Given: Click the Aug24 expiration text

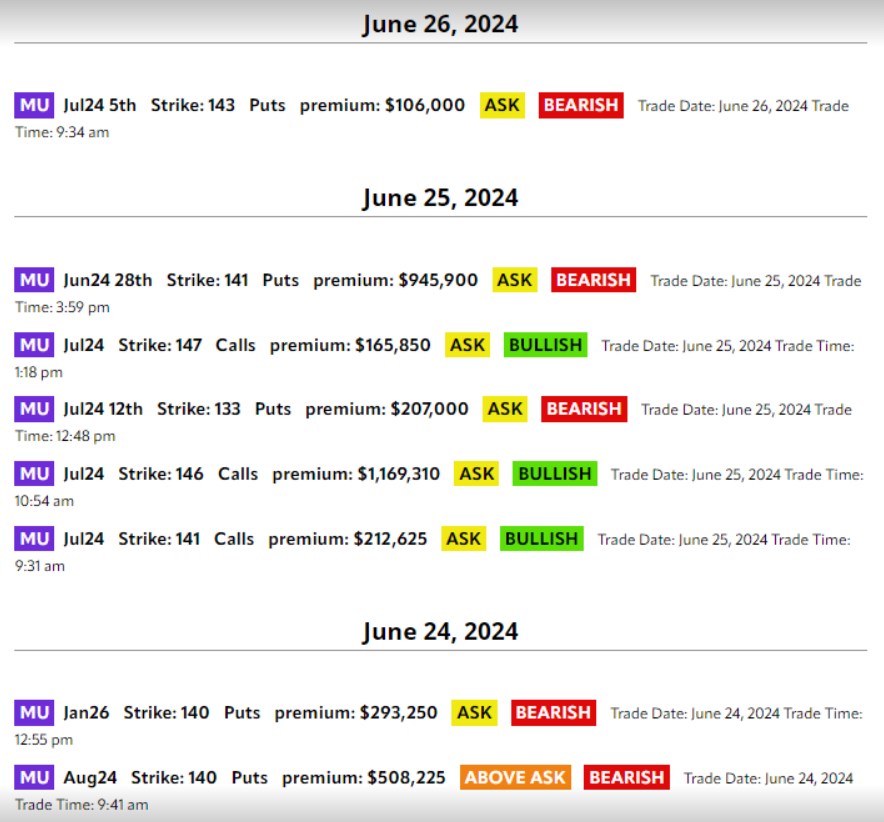Looking at the screenshot, I should (x=90, y=778).
